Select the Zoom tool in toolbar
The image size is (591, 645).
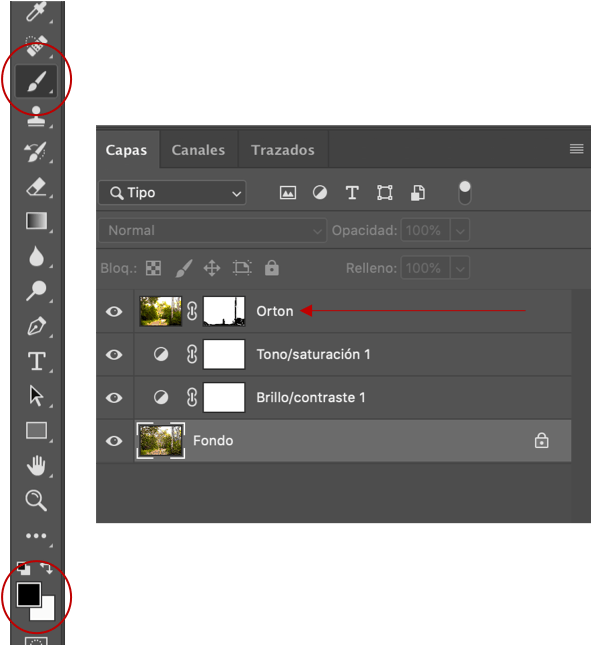coord(36,500)
